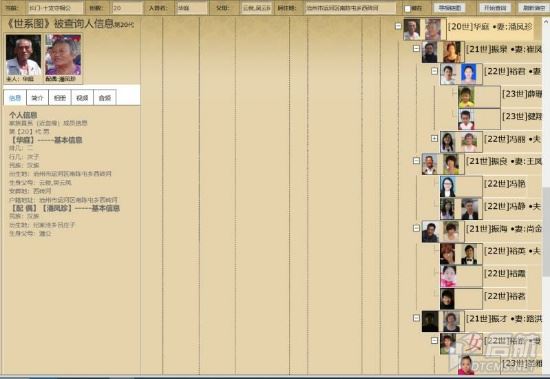Open the 视频 tab
This screenshot has width=550, height=379.
pos(82,98)
